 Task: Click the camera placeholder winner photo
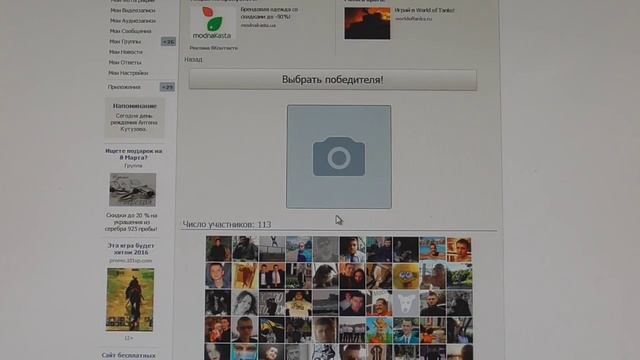click(x=339, y=157)
